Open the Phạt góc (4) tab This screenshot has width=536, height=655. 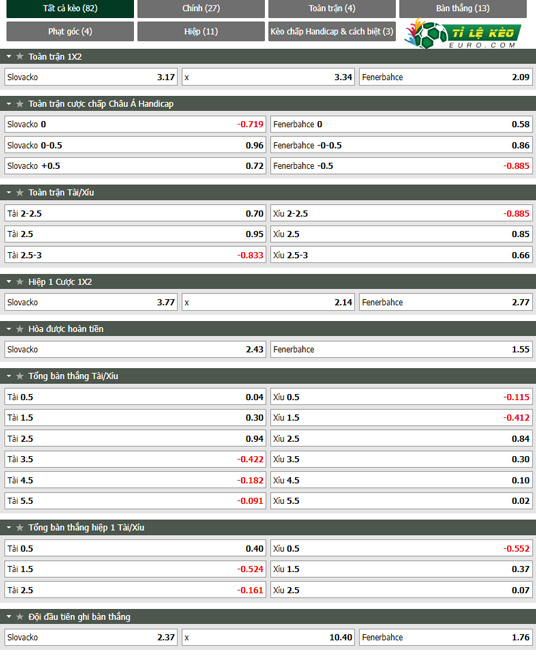pos(70,31)
